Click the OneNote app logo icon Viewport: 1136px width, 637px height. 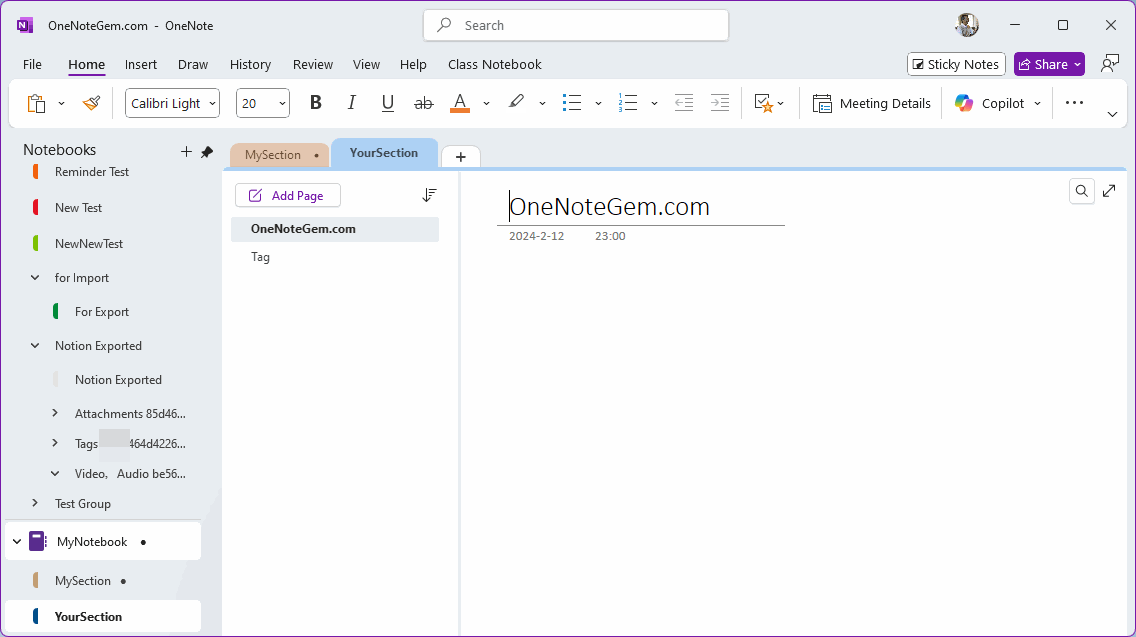click(25, 25)
